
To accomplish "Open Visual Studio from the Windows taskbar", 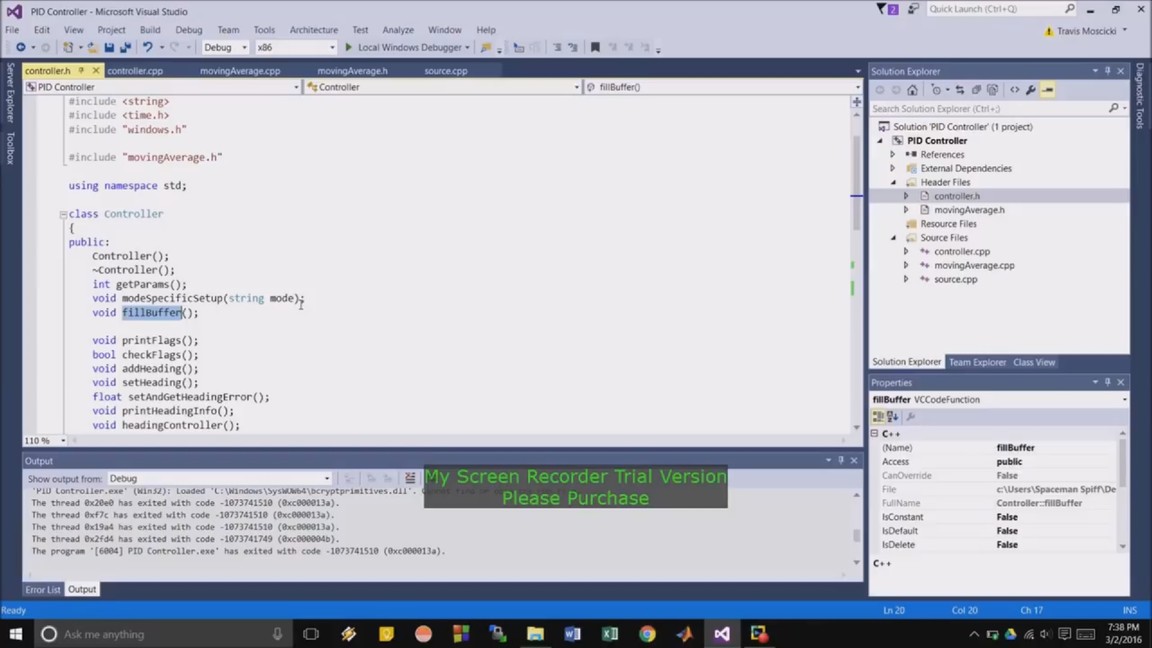I will [x=721, y=634].
